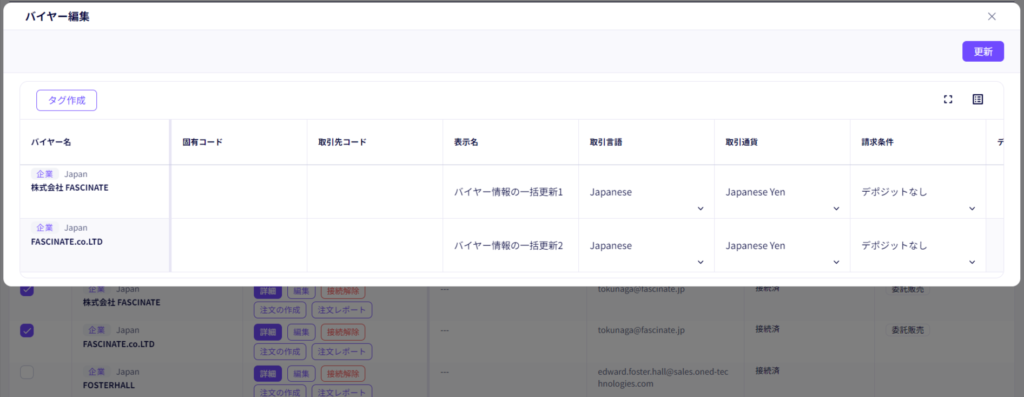Click 詳細 button in FOSTERHALL row
The height and width of the screenshot is (397, 1024).
point(268,373)
